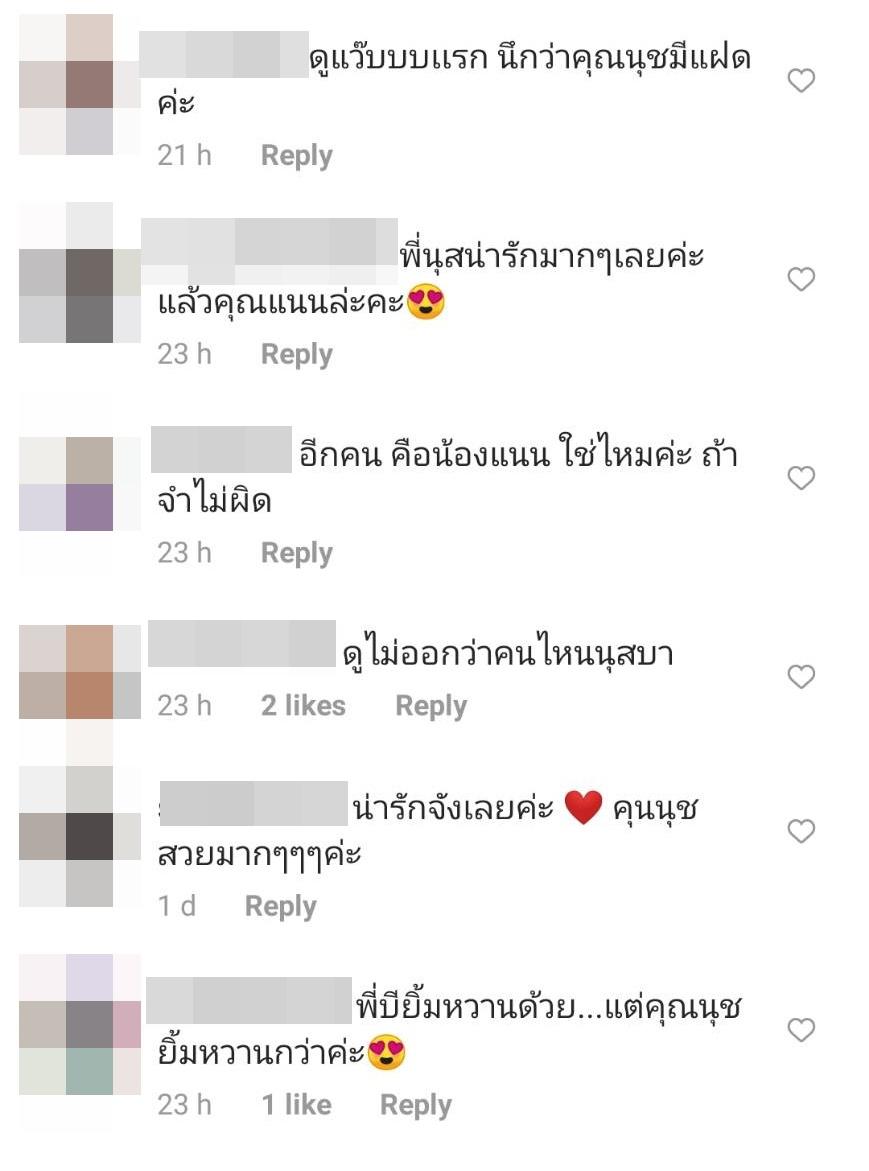Reply to the 1 d old comment
869x1171 pixels.
point(281,907)
